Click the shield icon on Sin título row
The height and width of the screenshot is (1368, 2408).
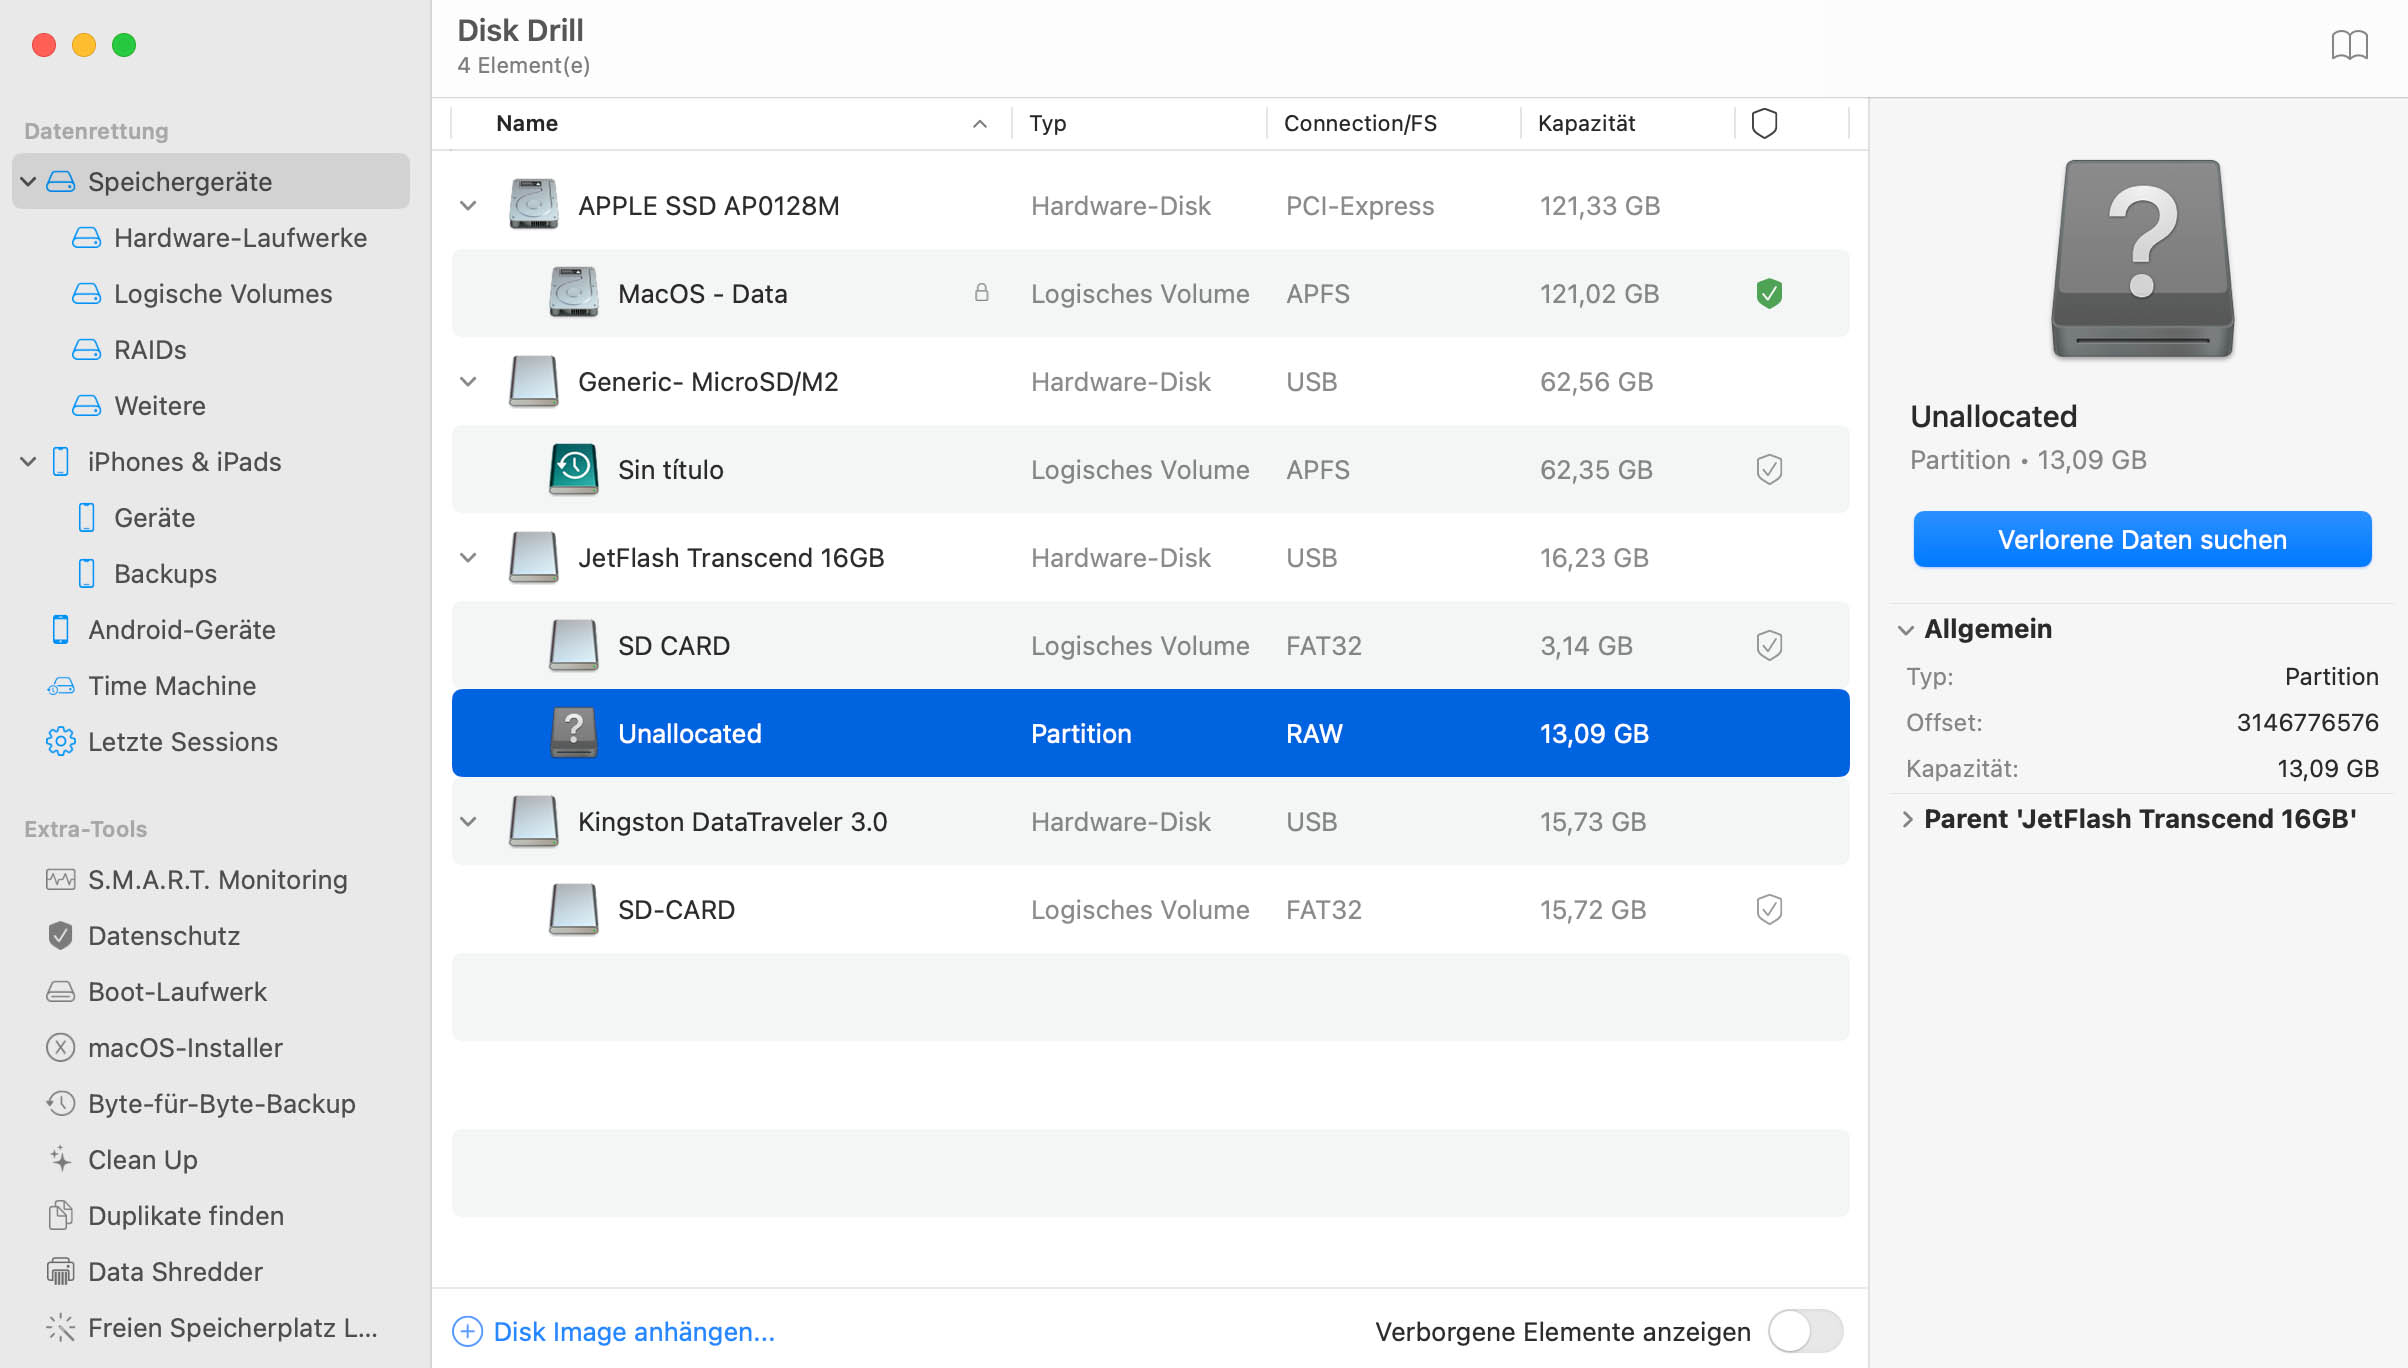(1769, 470)
